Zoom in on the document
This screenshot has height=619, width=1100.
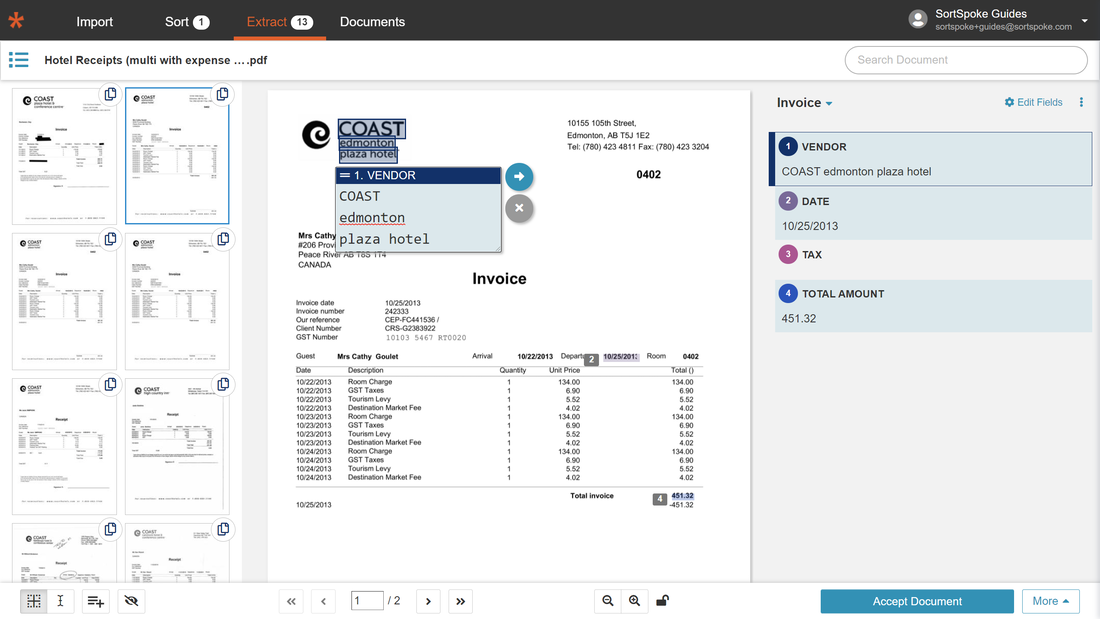click(x=634, y=601)
